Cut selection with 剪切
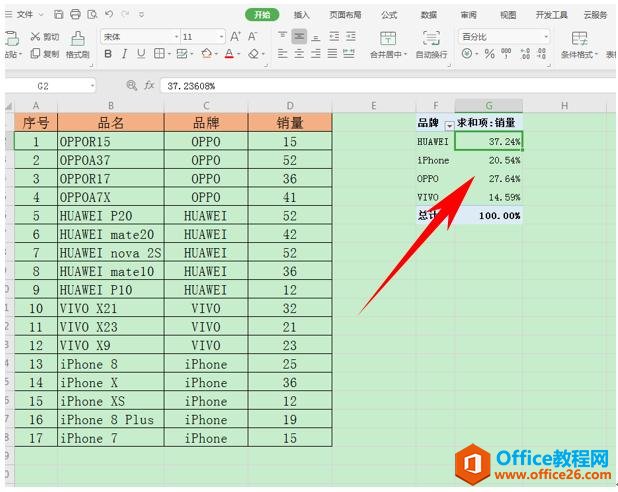The width and height of the screenshot is (618, 492). pyautogui.click(x=45, y=37)
